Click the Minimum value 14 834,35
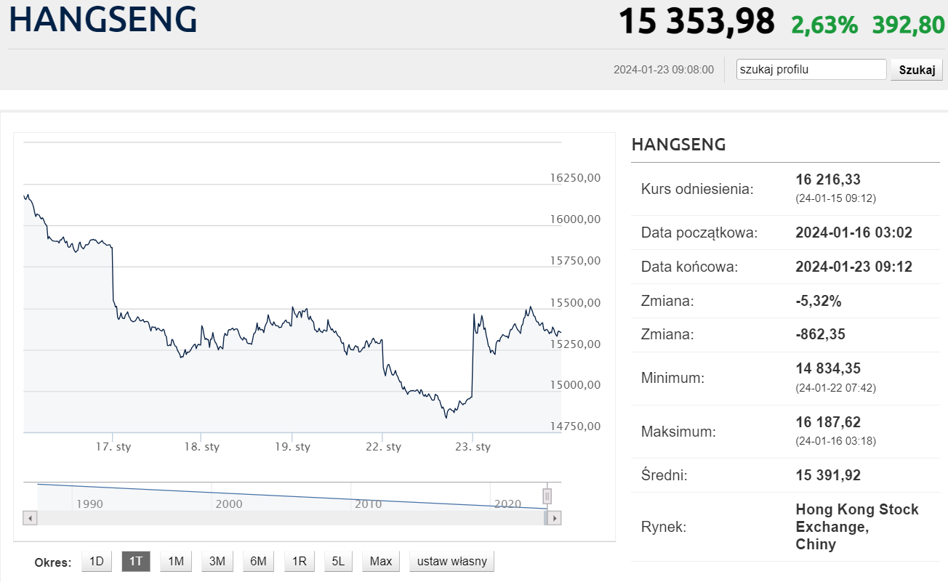The image size is (948, 582). [x=828, y=368]
